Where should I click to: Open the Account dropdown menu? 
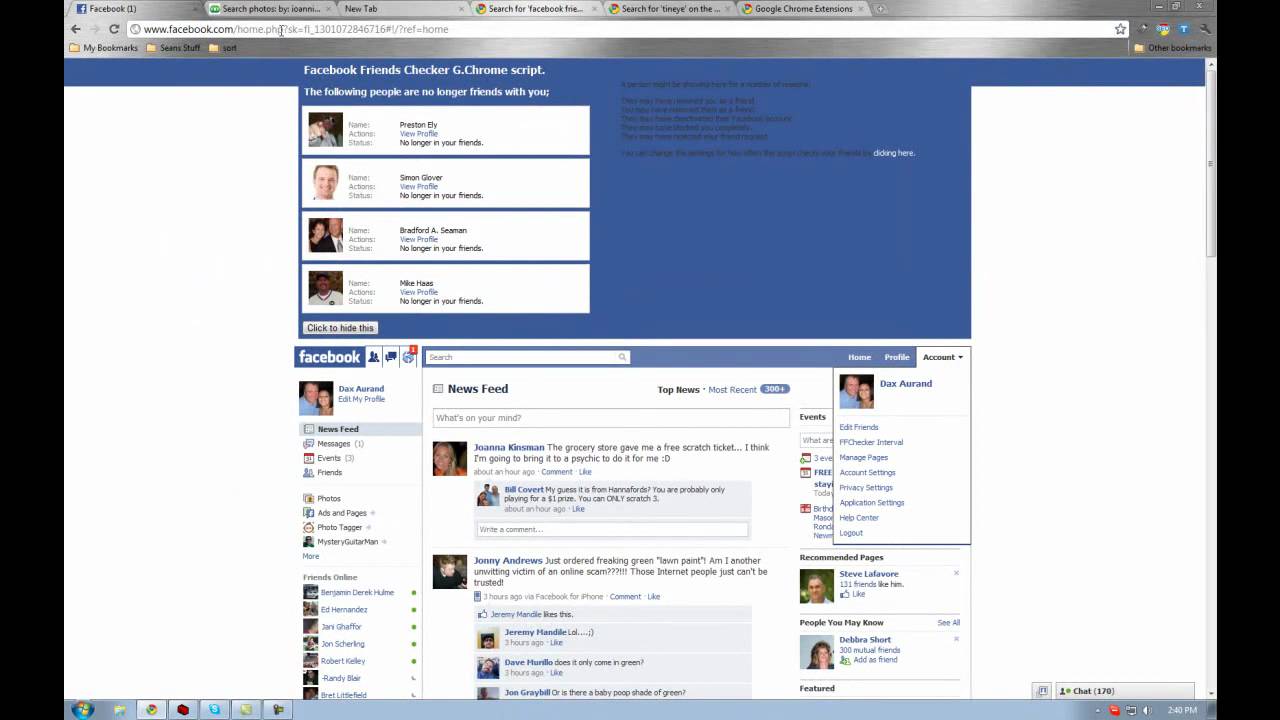pos(943,357)
